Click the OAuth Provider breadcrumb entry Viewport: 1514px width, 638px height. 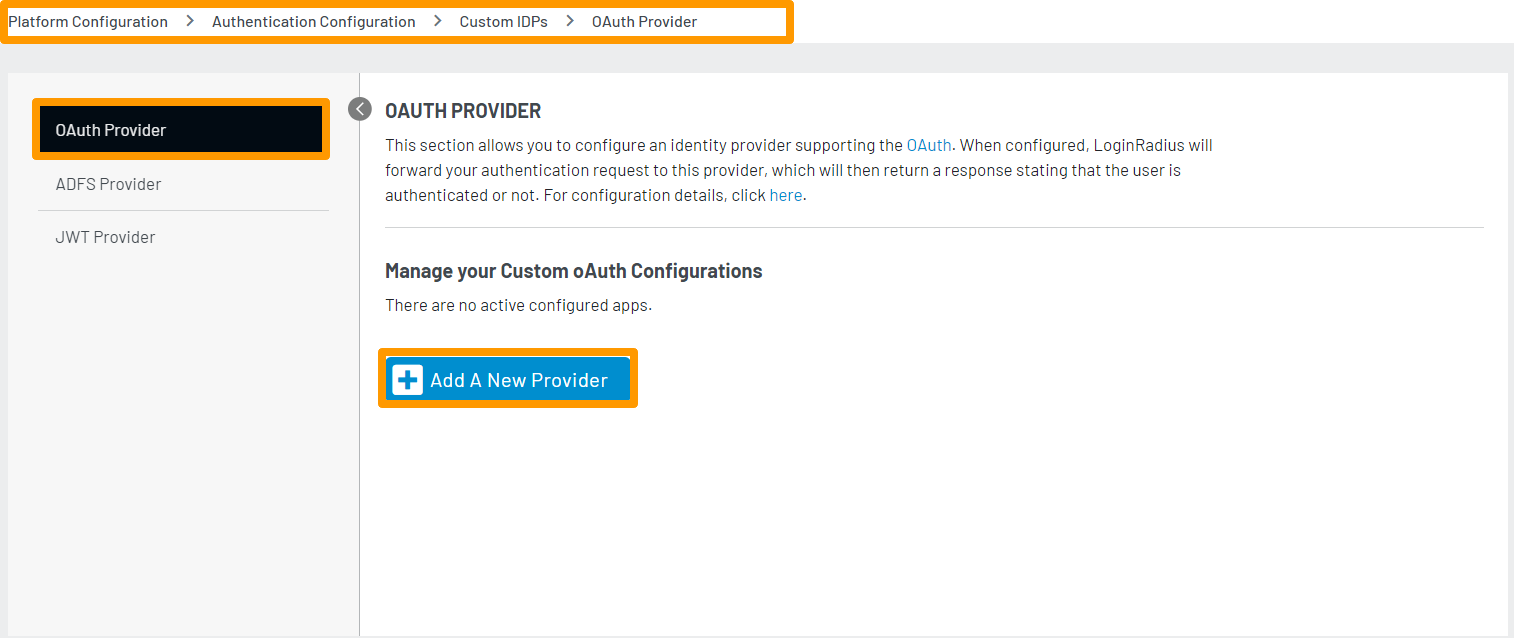[645, 21]
